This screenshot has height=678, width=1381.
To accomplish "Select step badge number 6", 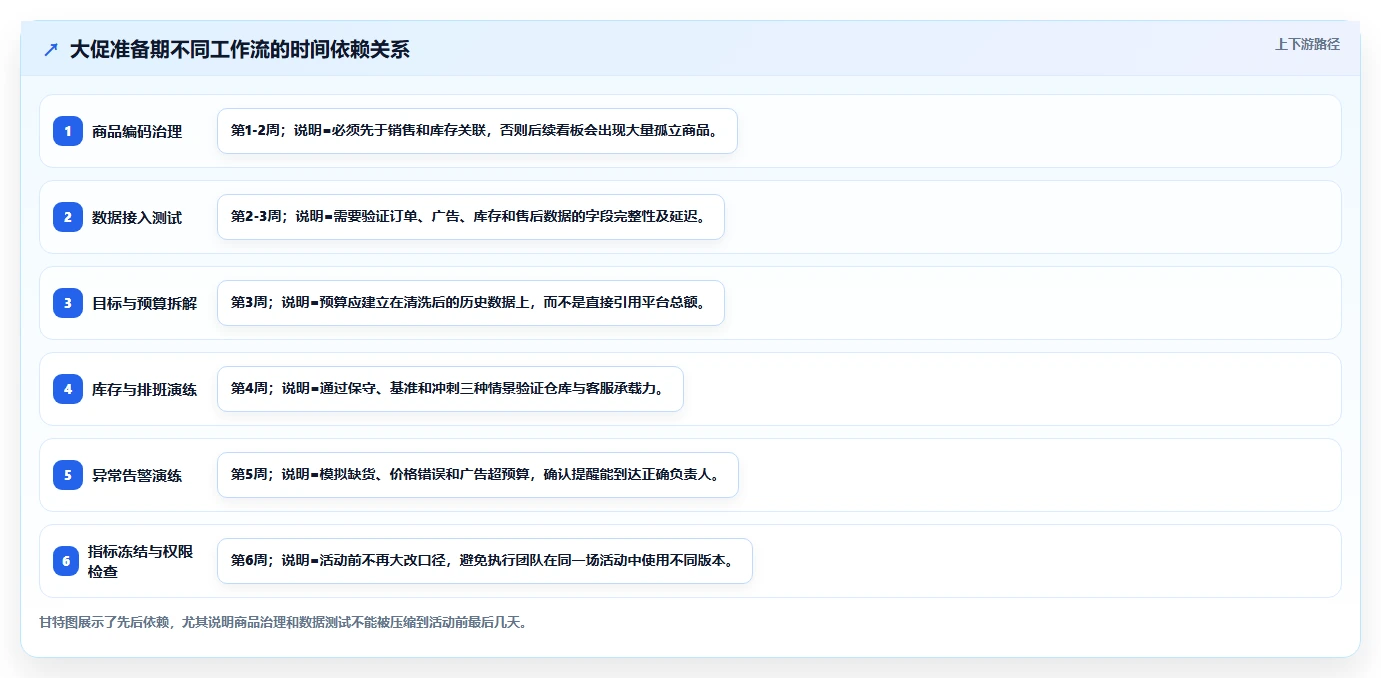I will (66, 561).
